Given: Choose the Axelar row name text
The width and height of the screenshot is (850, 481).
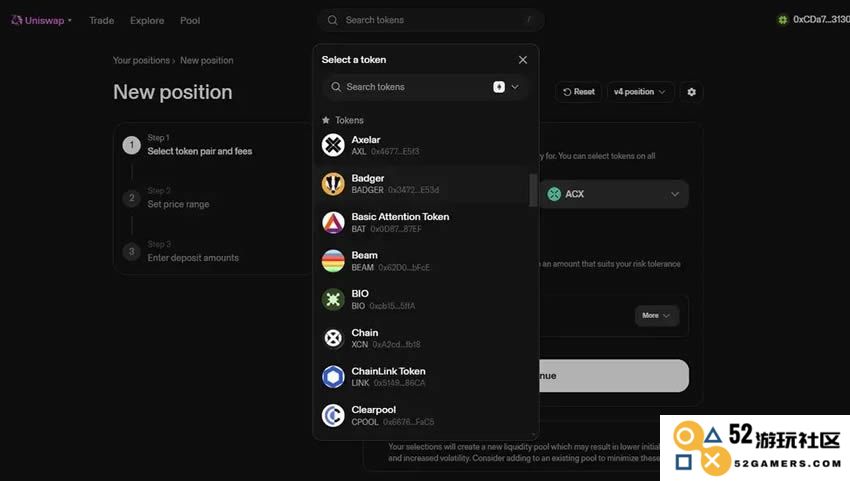Looking at the screenshot, I should tap(365, 139).
